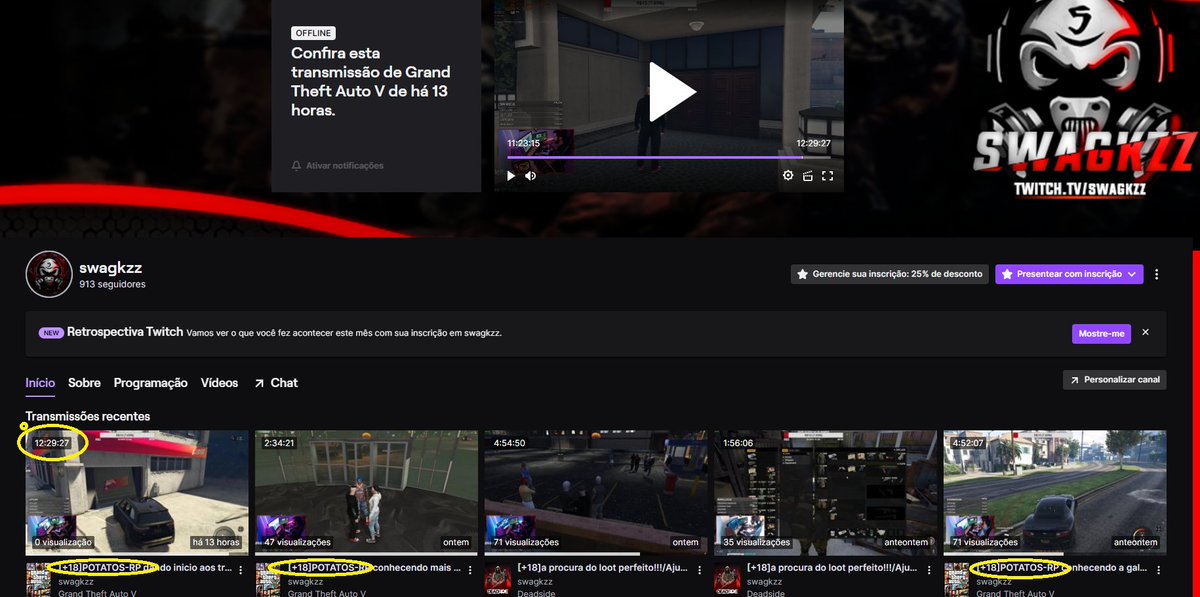Open the channel's three-dot options menu
1200x597 pixels.
click(1157, 274)
